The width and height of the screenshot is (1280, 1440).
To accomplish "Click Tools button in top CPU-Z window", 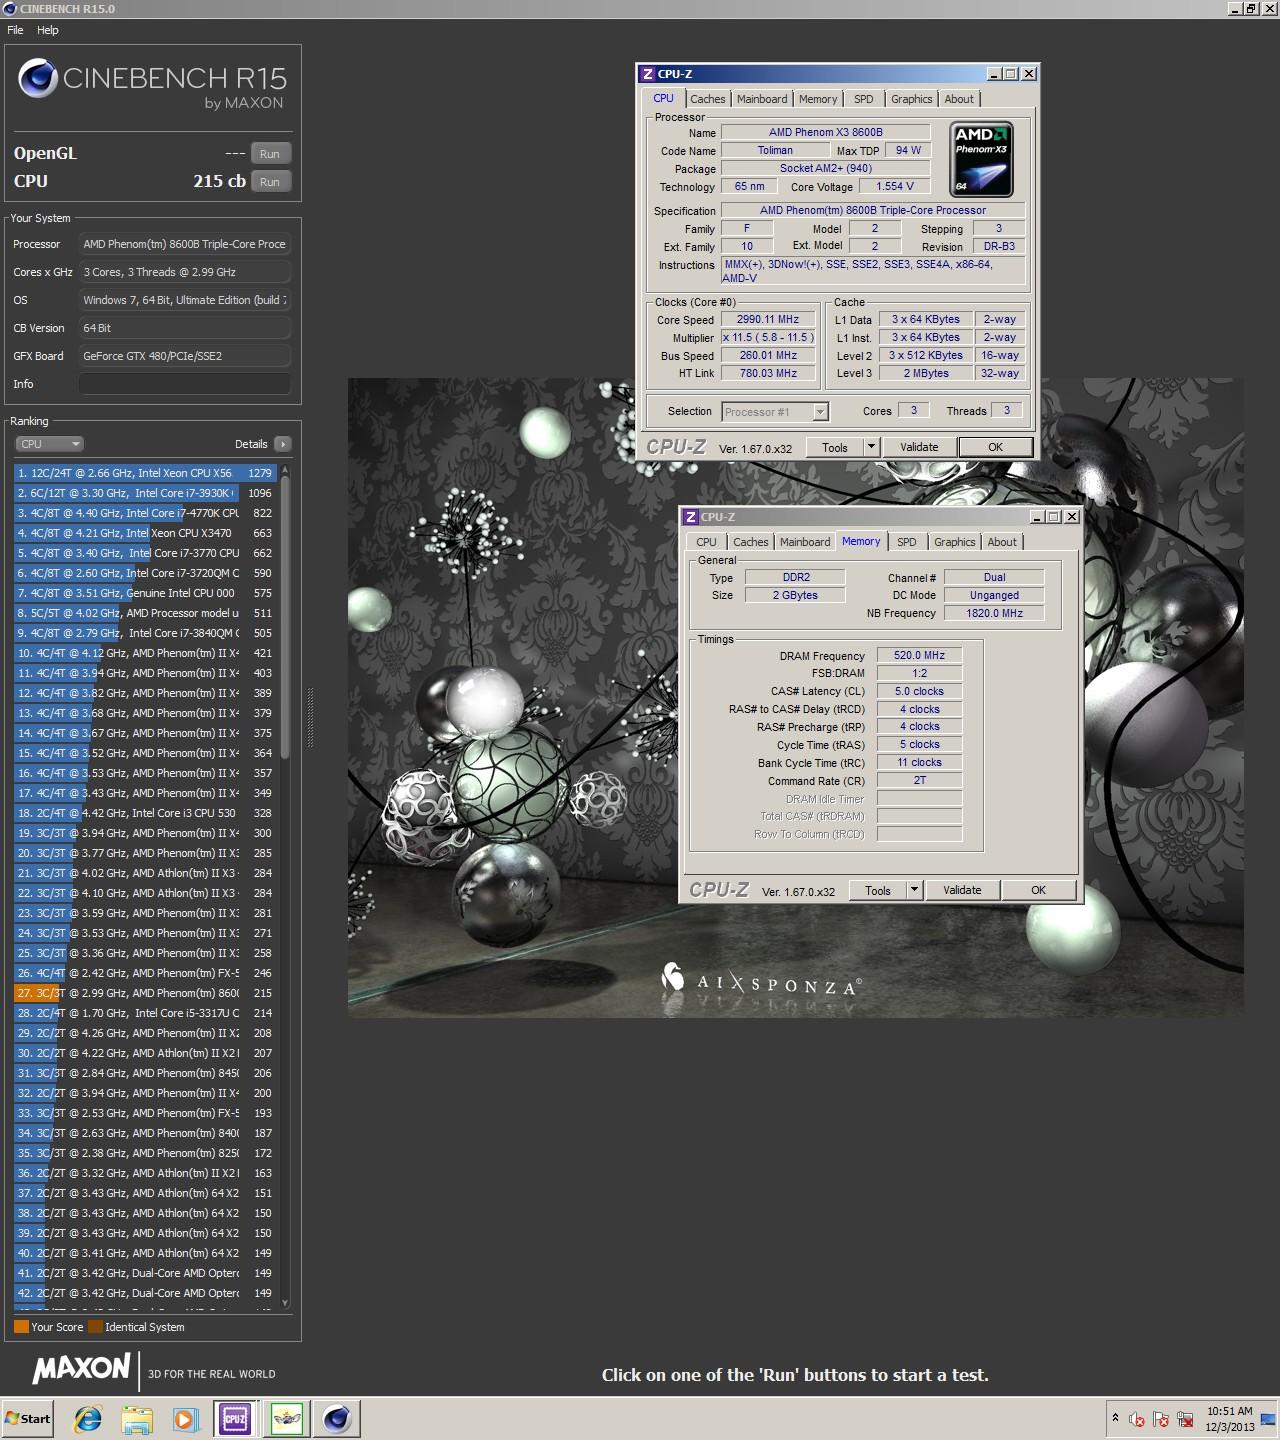I will click(x=835, y=447).
